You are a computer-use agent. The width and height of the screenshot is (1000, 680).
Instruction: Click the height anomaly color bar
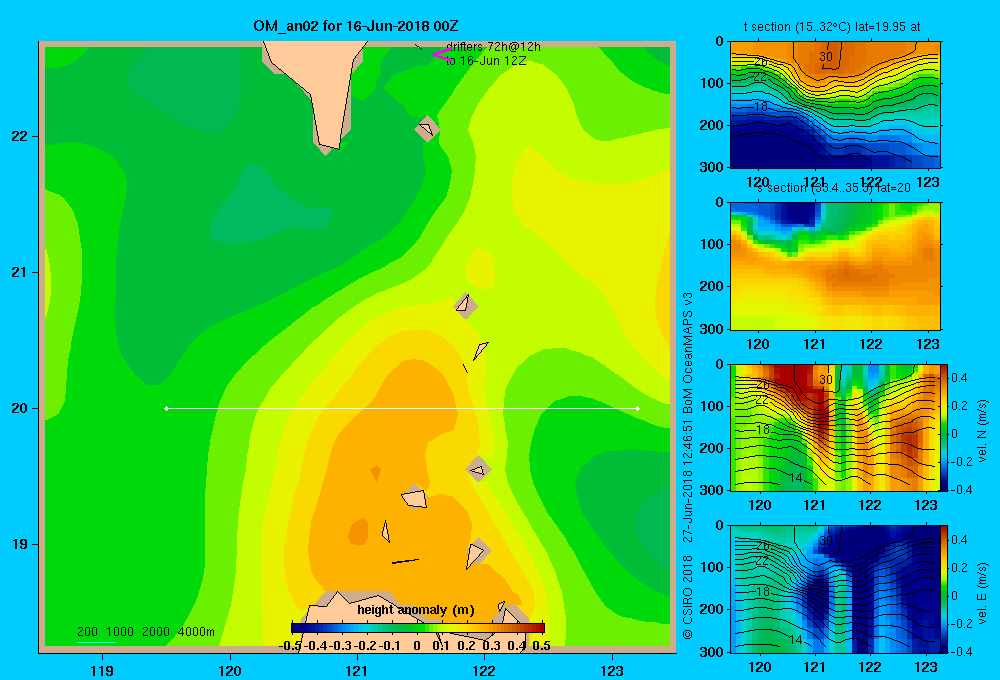(x=418, y=628)
